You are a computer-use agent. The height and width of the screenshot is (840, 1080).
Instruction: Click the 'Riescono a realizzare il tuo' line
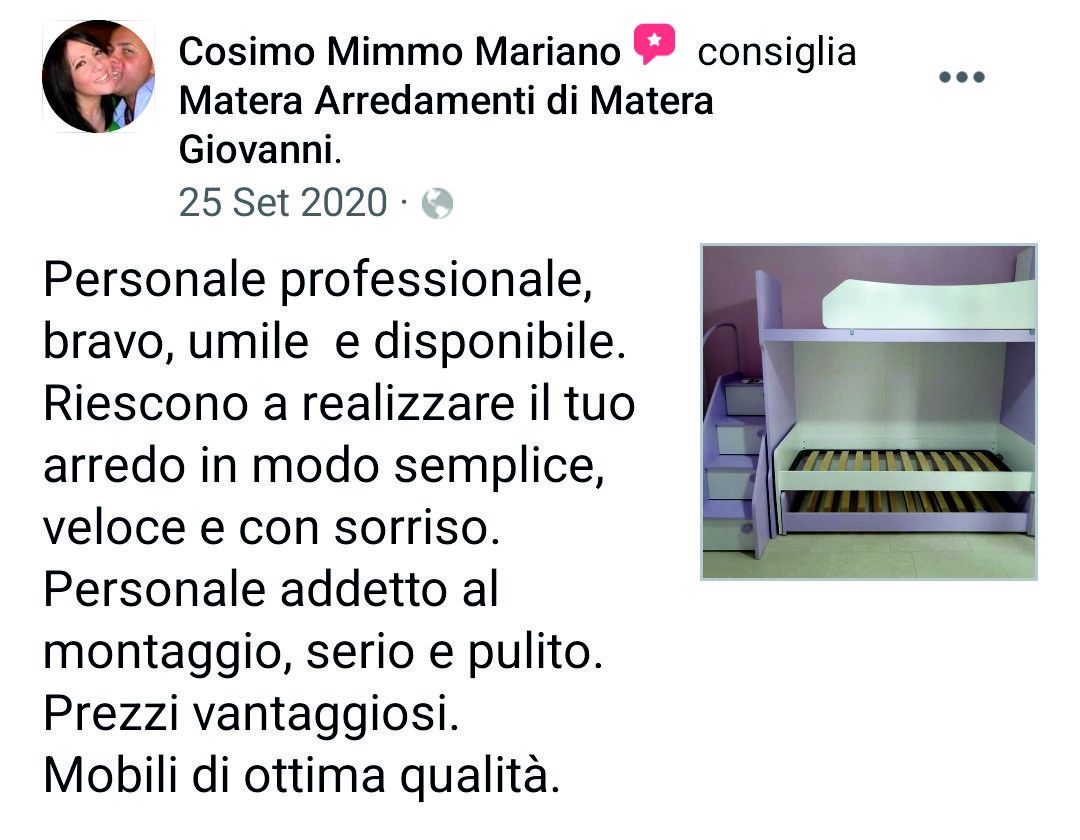coord(339,404)
